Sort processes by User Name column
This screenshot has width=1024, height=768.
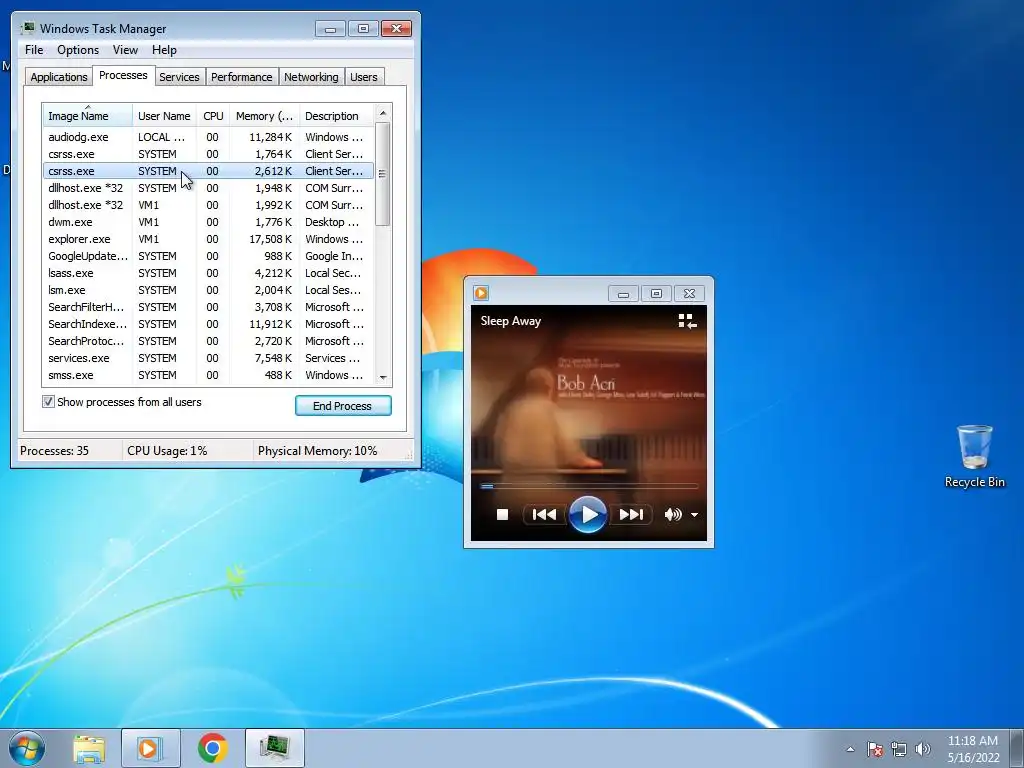click(164, 116)
